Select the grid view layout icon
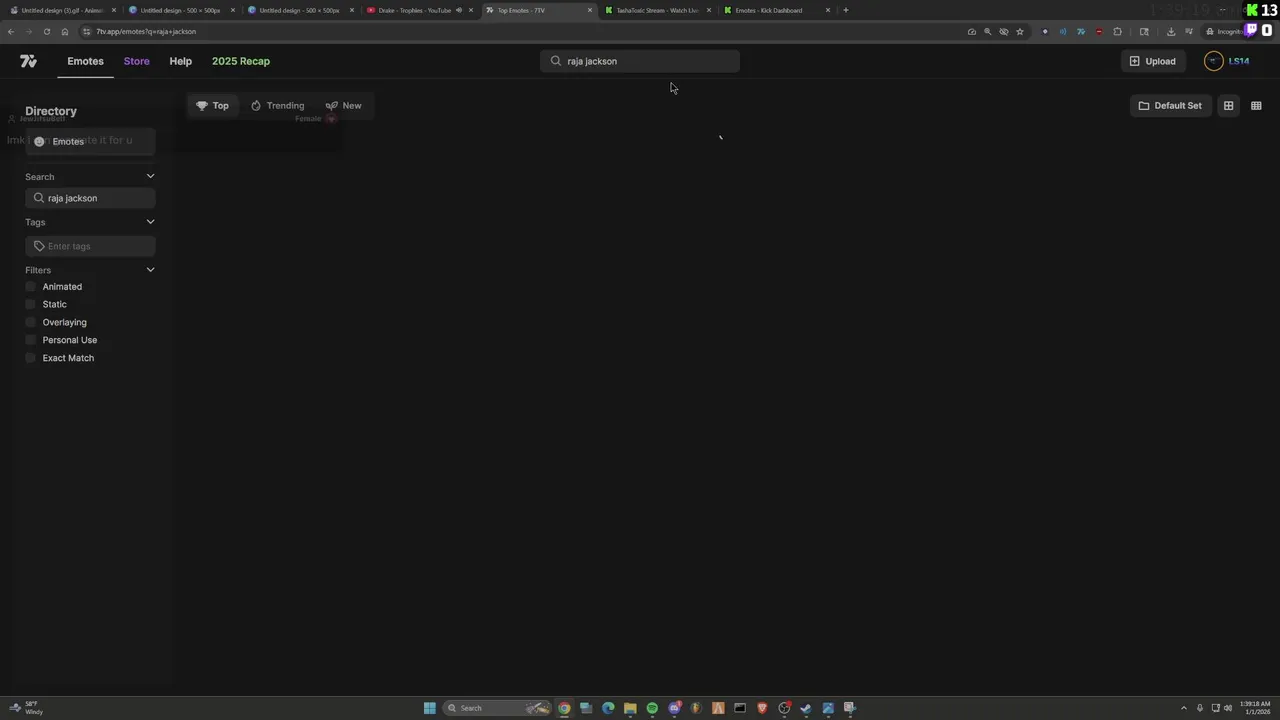The width and height of the screenshot is (1280, 720). pos(1228,105)
